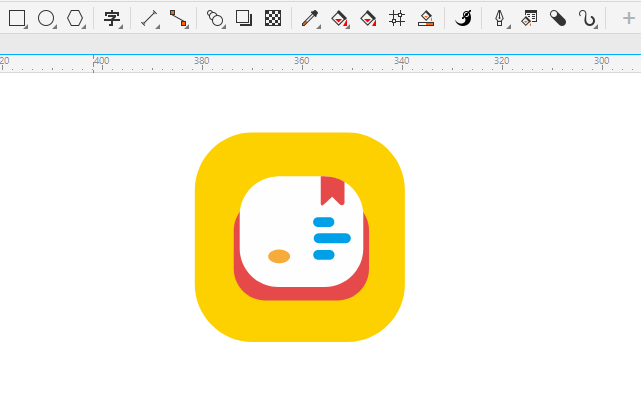Select the longest blue bar in artwork
This screenshot has width=641, height=418.
(x=332, y=238)
